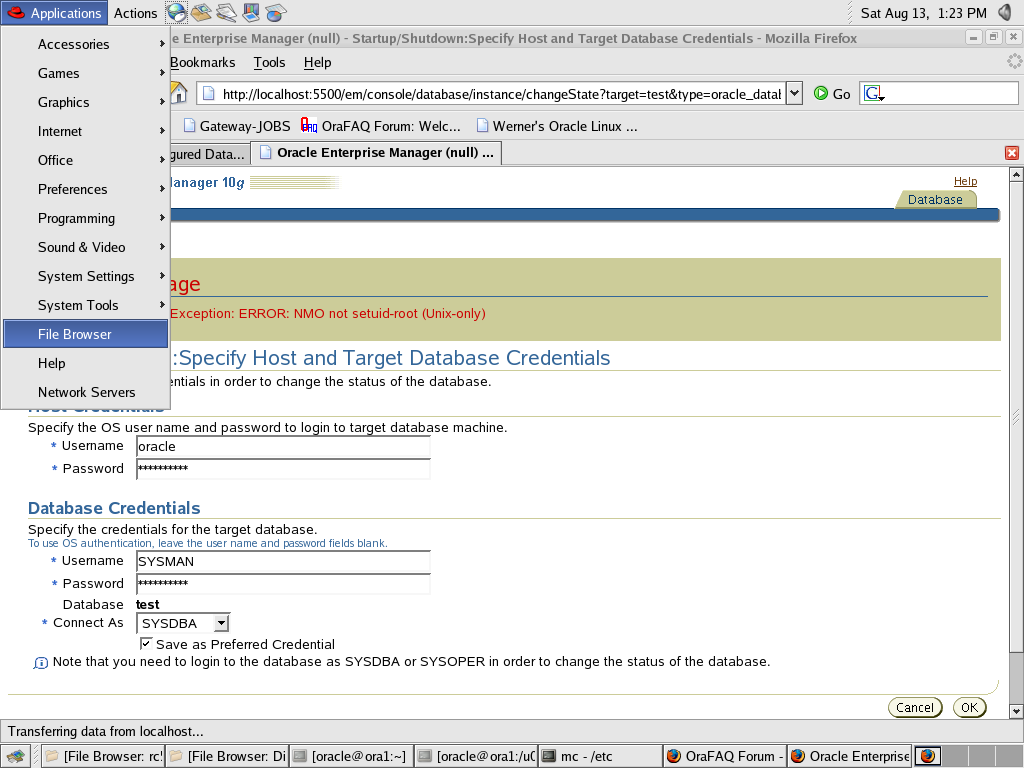Expand the System Tools submenu

click(x=86, y=305)
